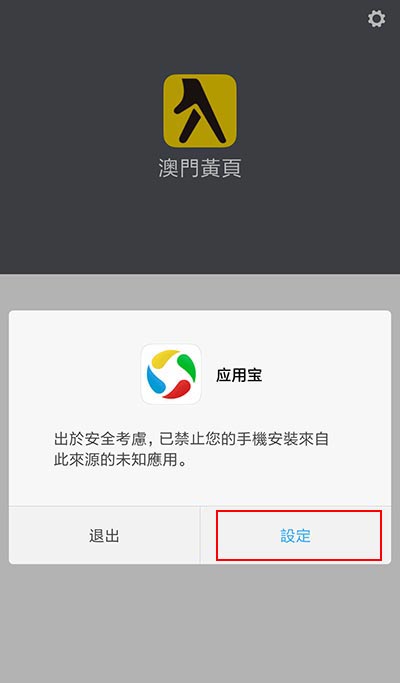Image resolution: width=400 pixels, height=683 pixels.
Task: Select the walking fingers Yellow Pages logo
Action: tap(200, 111)
